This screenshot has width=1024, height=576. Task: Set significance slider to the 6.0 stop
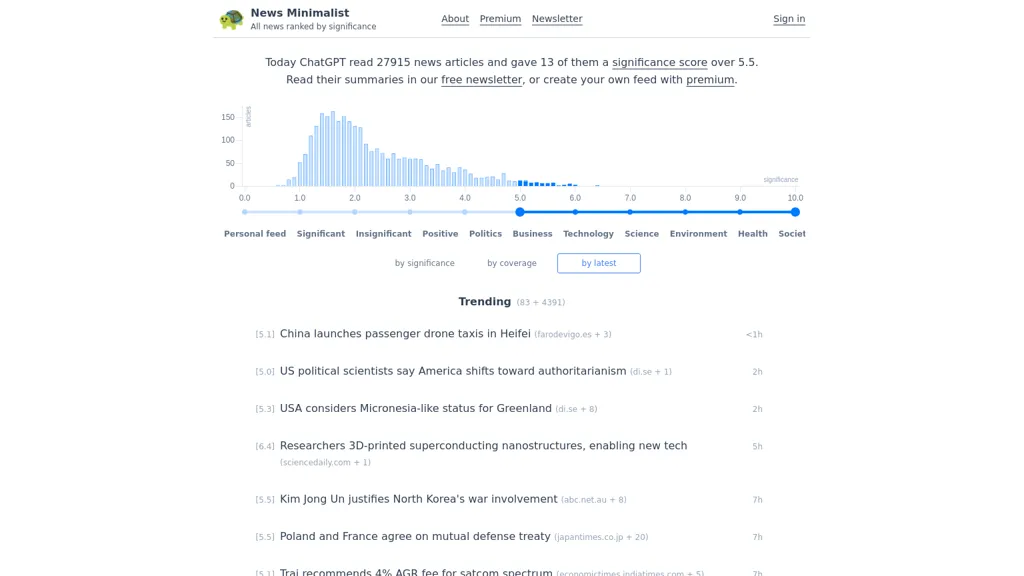pyautogui.click(x=575, y=212)
